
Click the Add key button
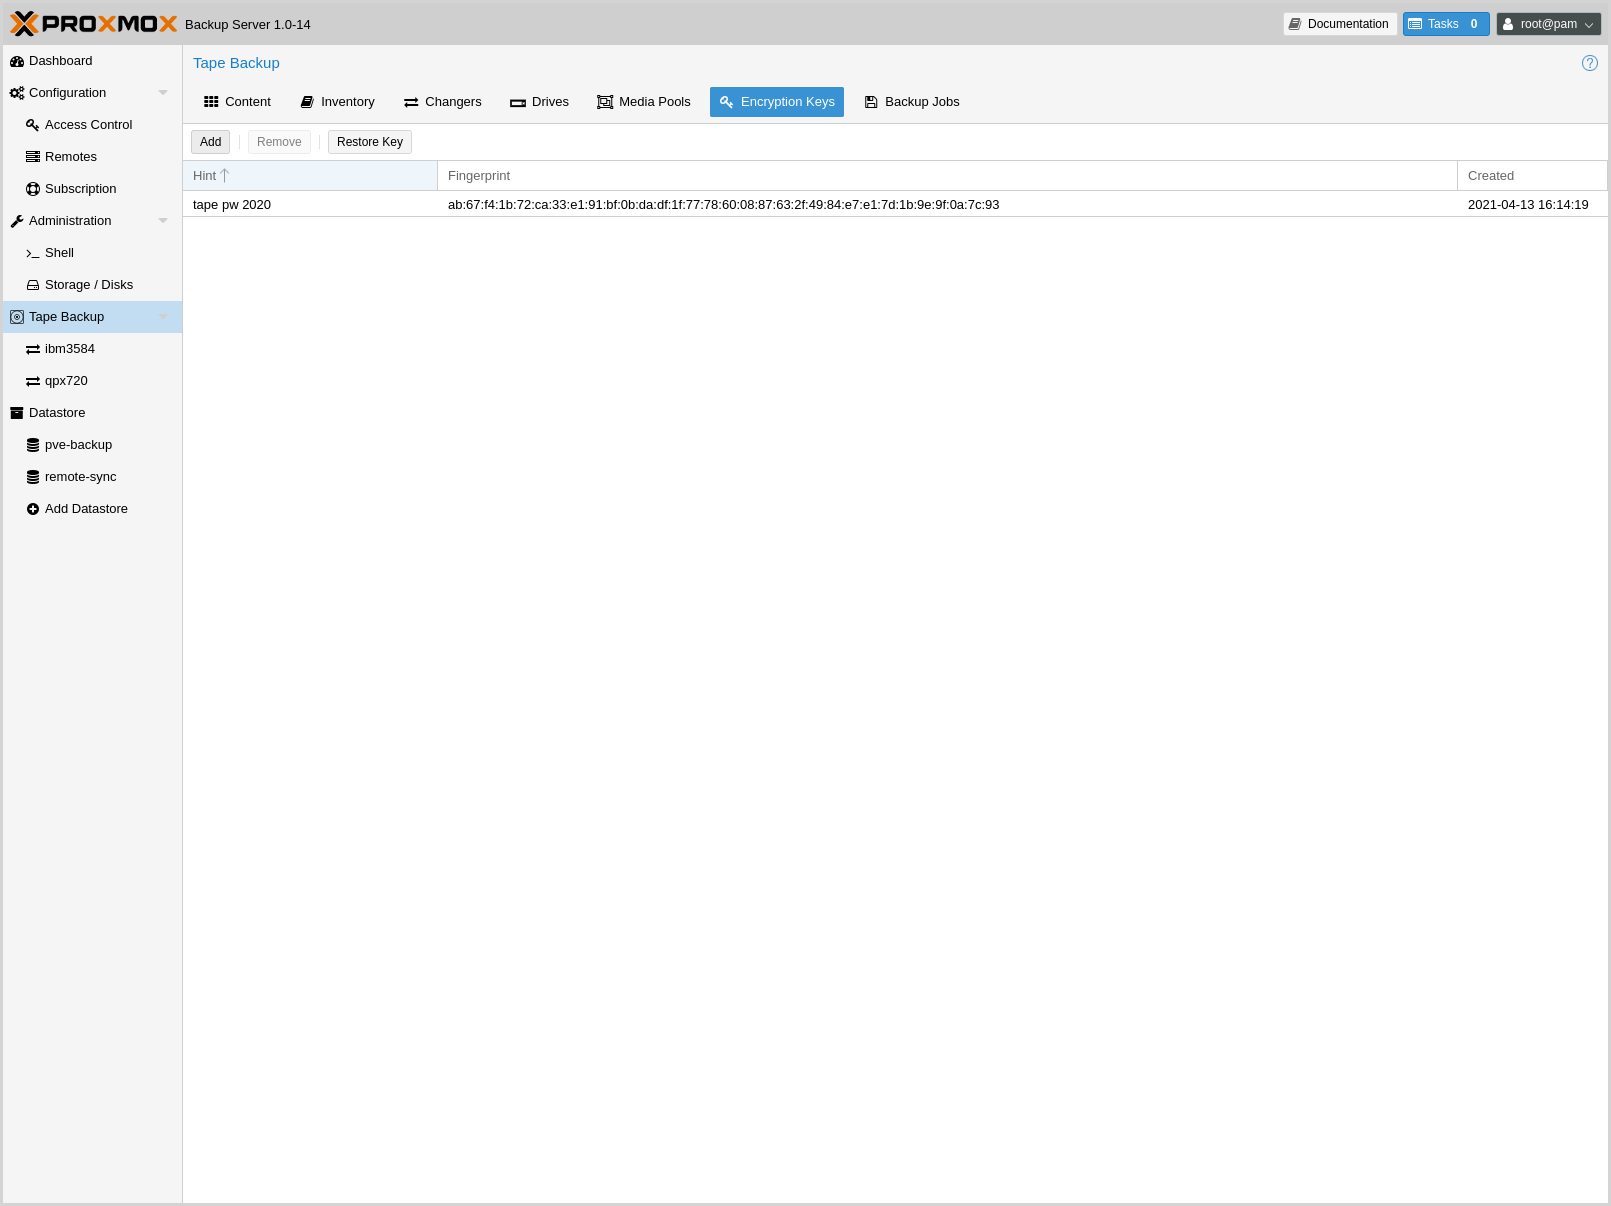210,142
